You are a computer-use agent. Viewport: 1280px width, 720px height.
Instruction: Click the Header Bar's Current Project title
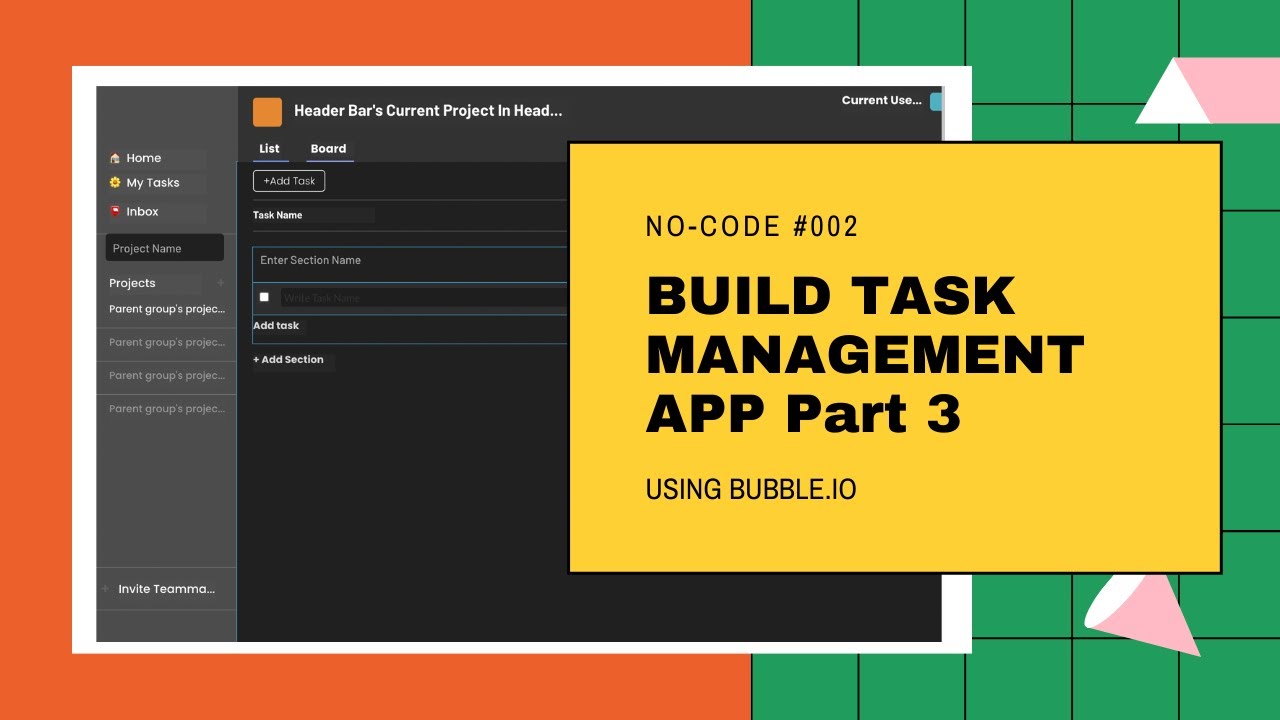pyautogui.click(x=428, y=111)
